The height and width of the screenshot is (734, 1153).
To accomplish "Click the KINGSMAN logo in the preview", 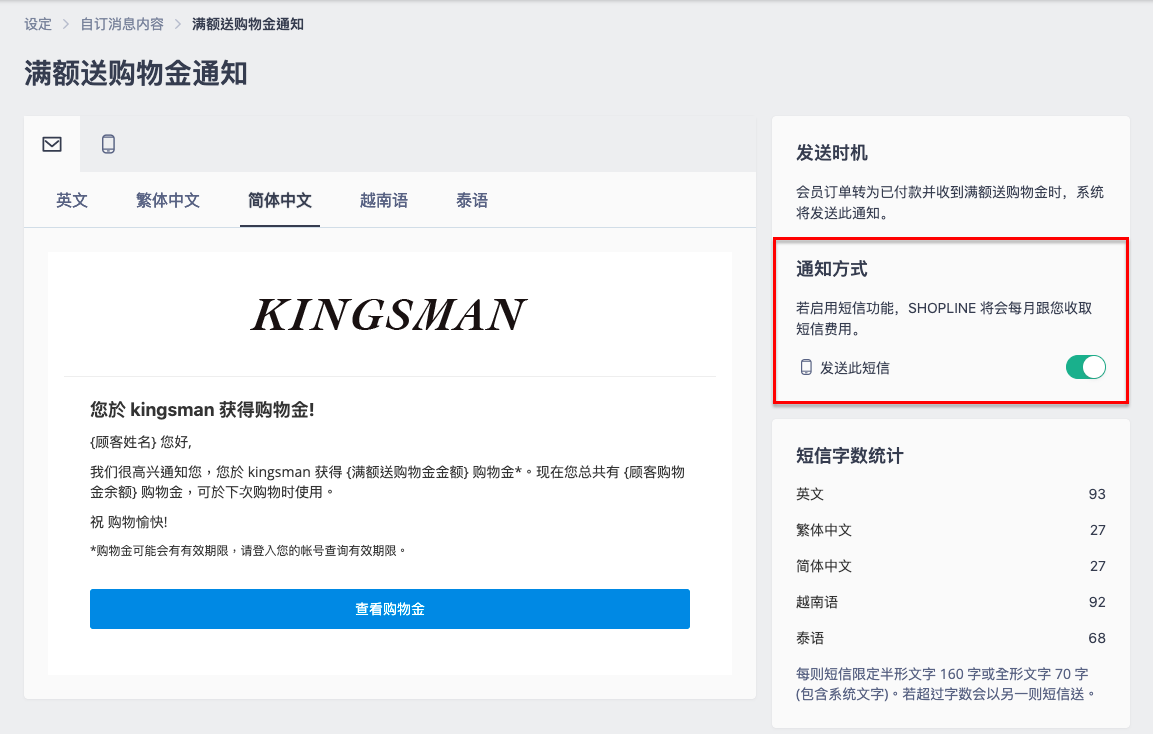I will 389,315.
